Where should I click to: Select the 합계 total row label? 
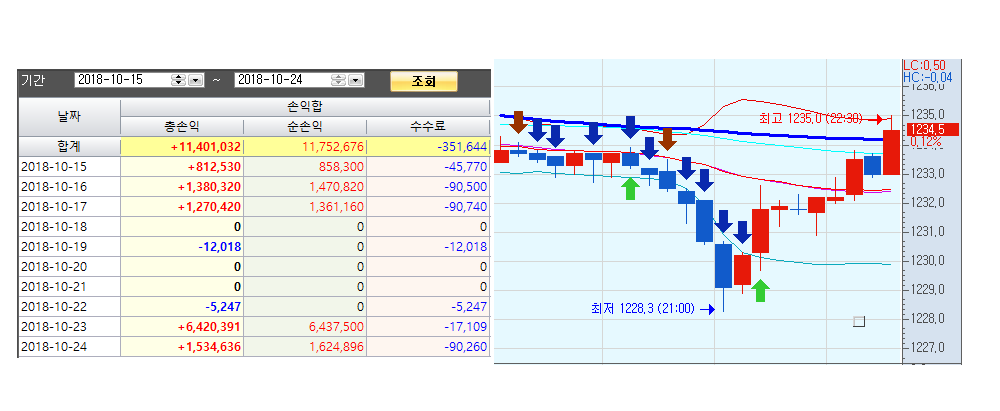pos(69,147)
